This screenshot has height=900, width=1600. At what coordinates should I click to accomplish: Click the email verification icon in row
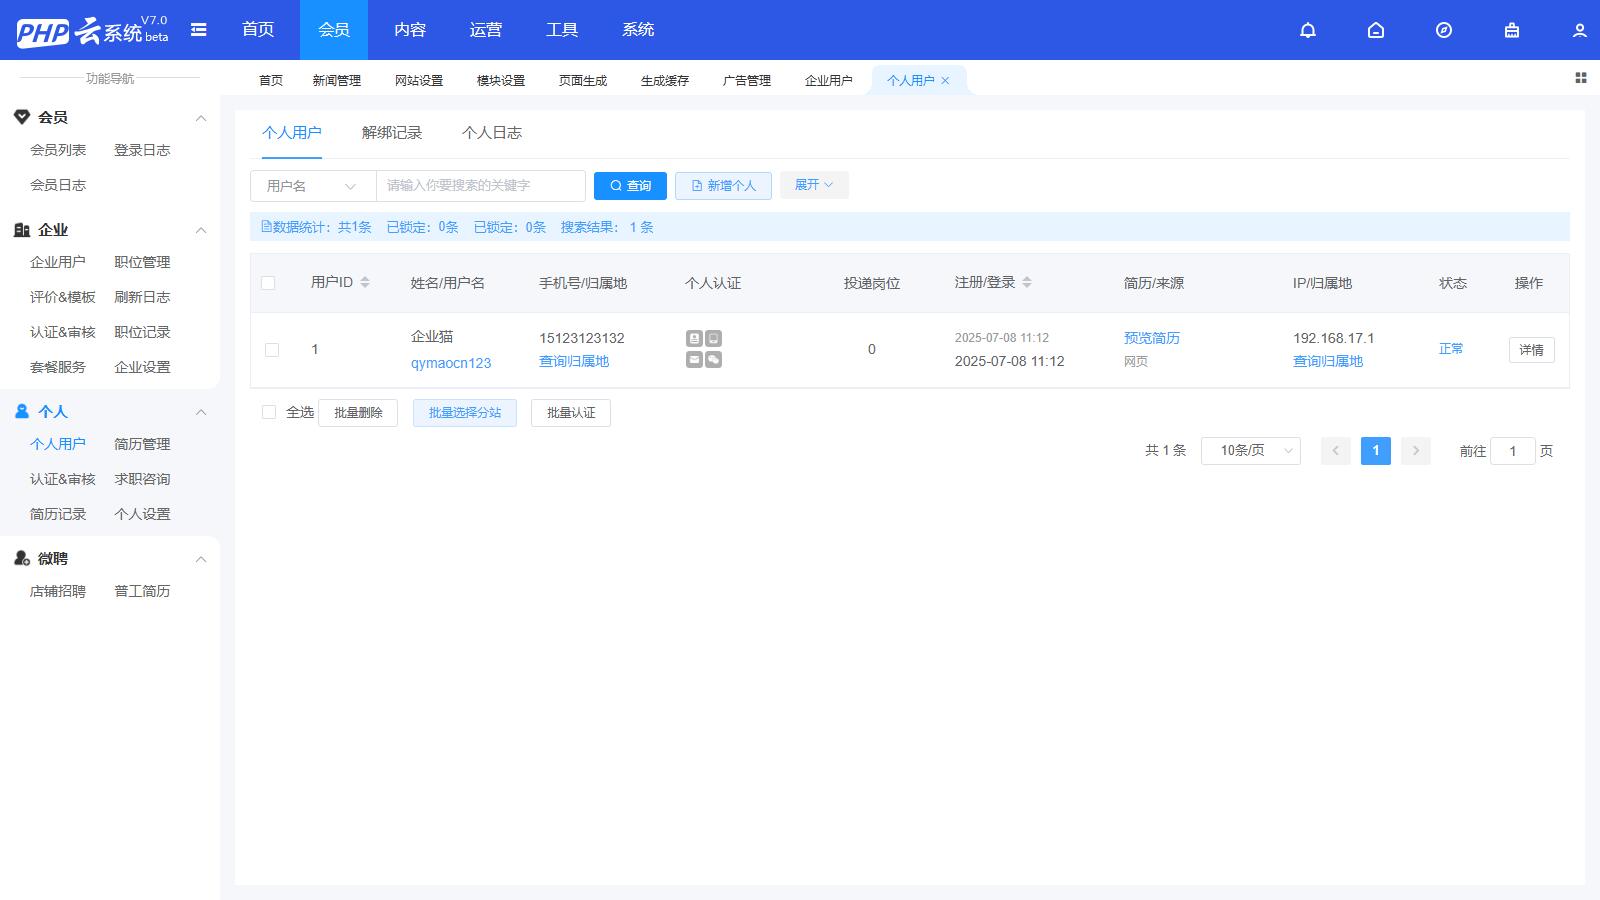click(694, 360)
